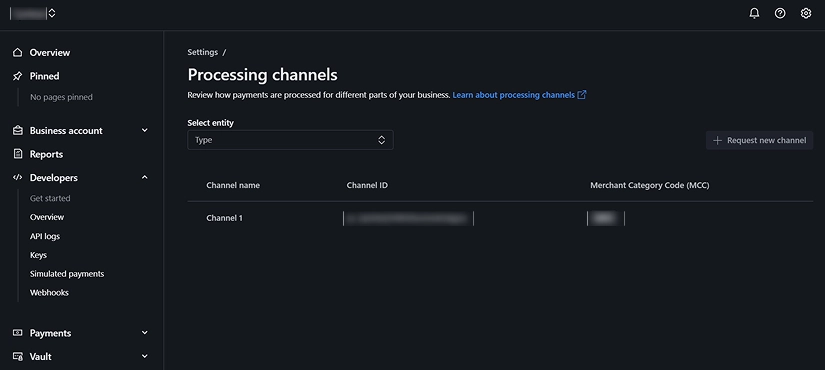The height and width of the screenshot is (370, 825).
Task: Expand the Payments section chevron
Action: (145, 333)
